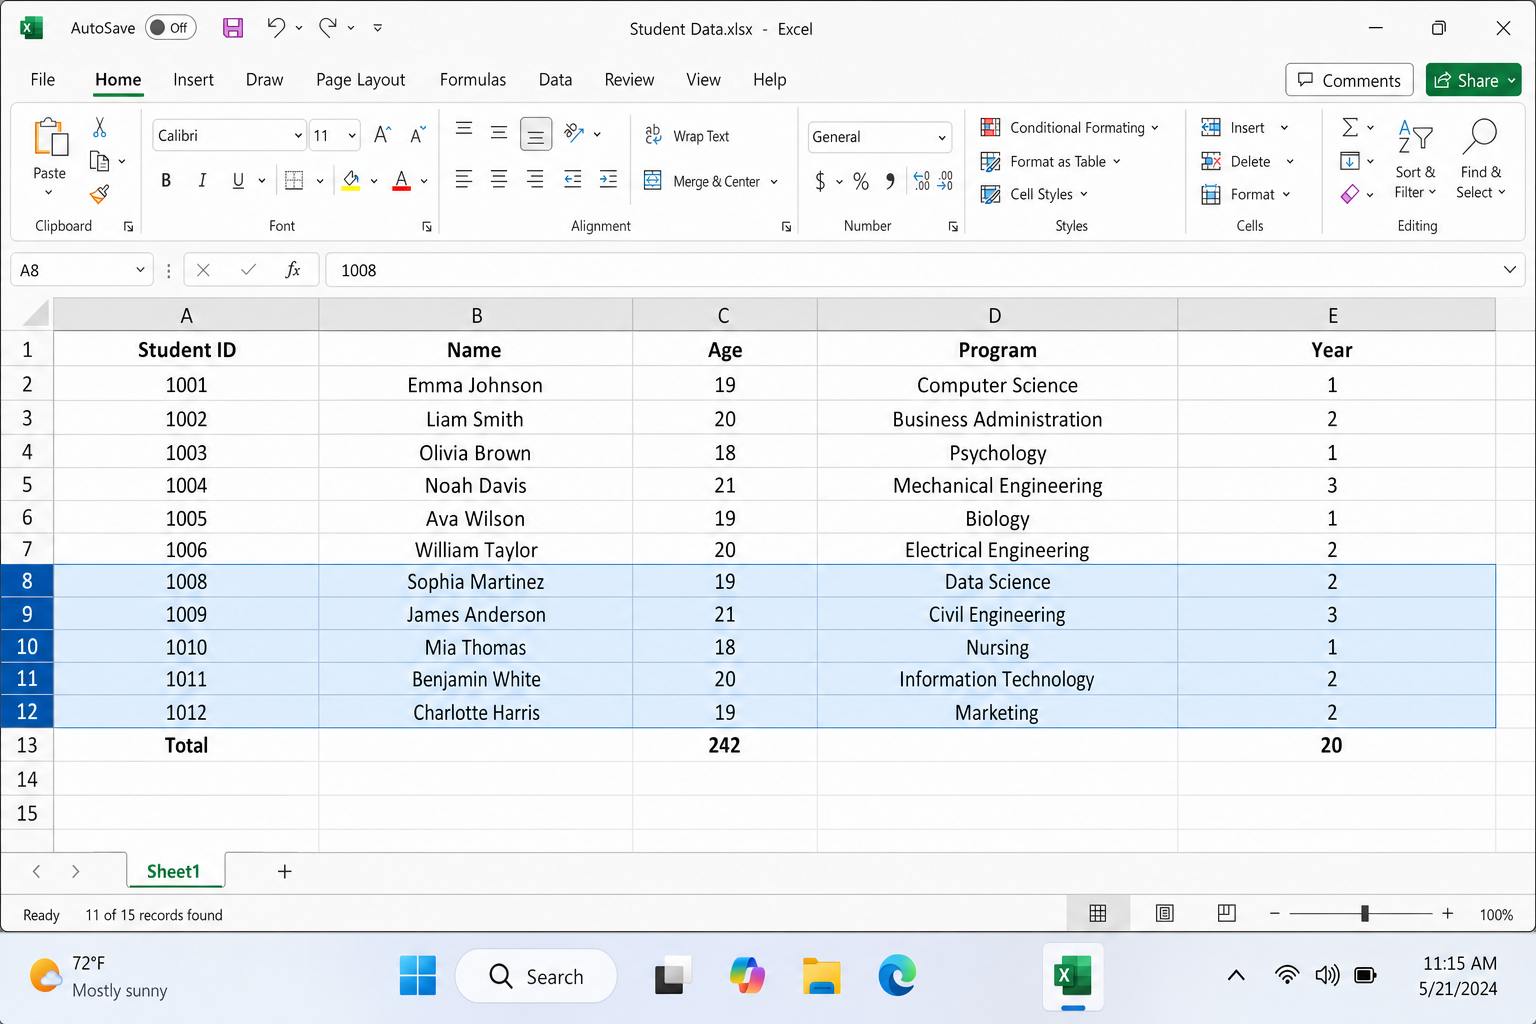Select the Format Painter brush icon
This screenshot has width=1536, height=1024.
[99, 194]
